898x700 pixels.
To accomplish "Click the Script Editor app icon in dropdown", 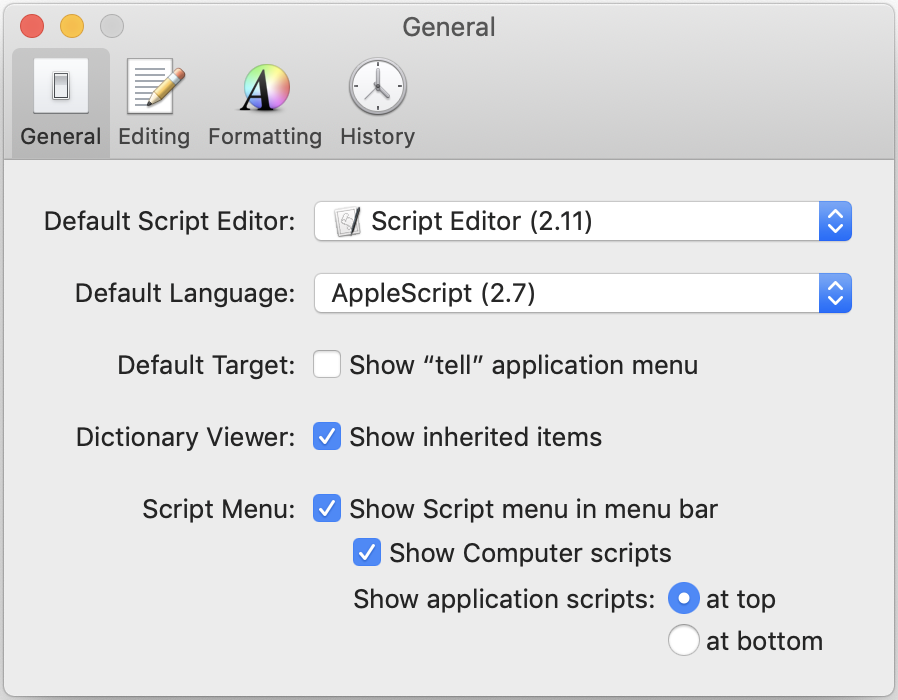I will 347,221.
